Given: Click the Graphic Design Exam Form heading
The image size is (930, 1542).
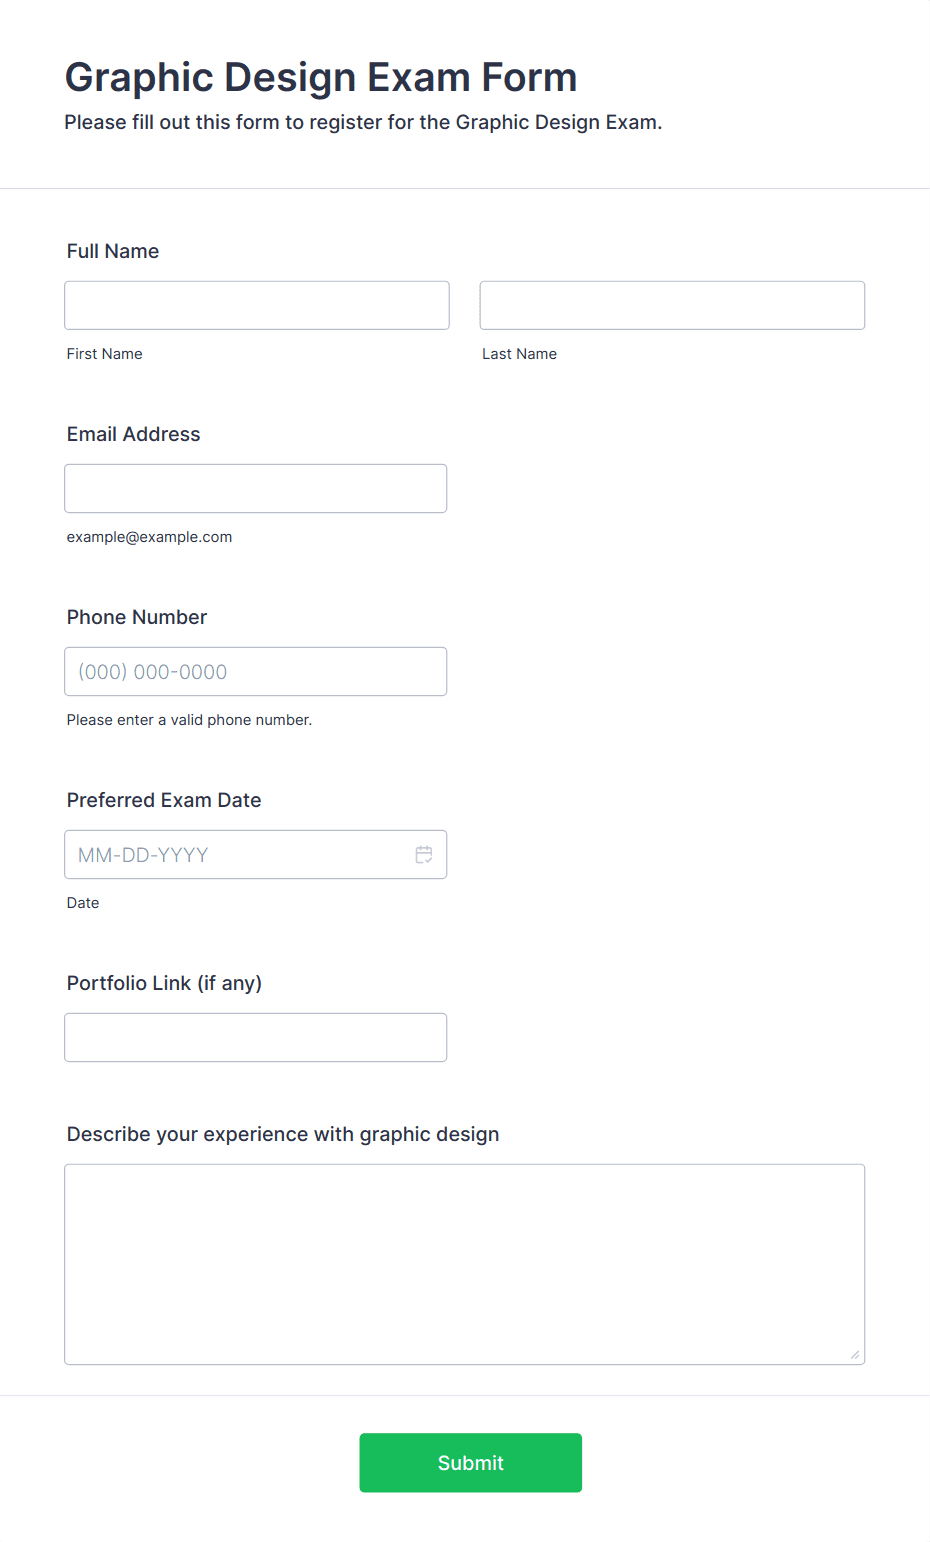Looking at the screenshot, I should 321,77.
